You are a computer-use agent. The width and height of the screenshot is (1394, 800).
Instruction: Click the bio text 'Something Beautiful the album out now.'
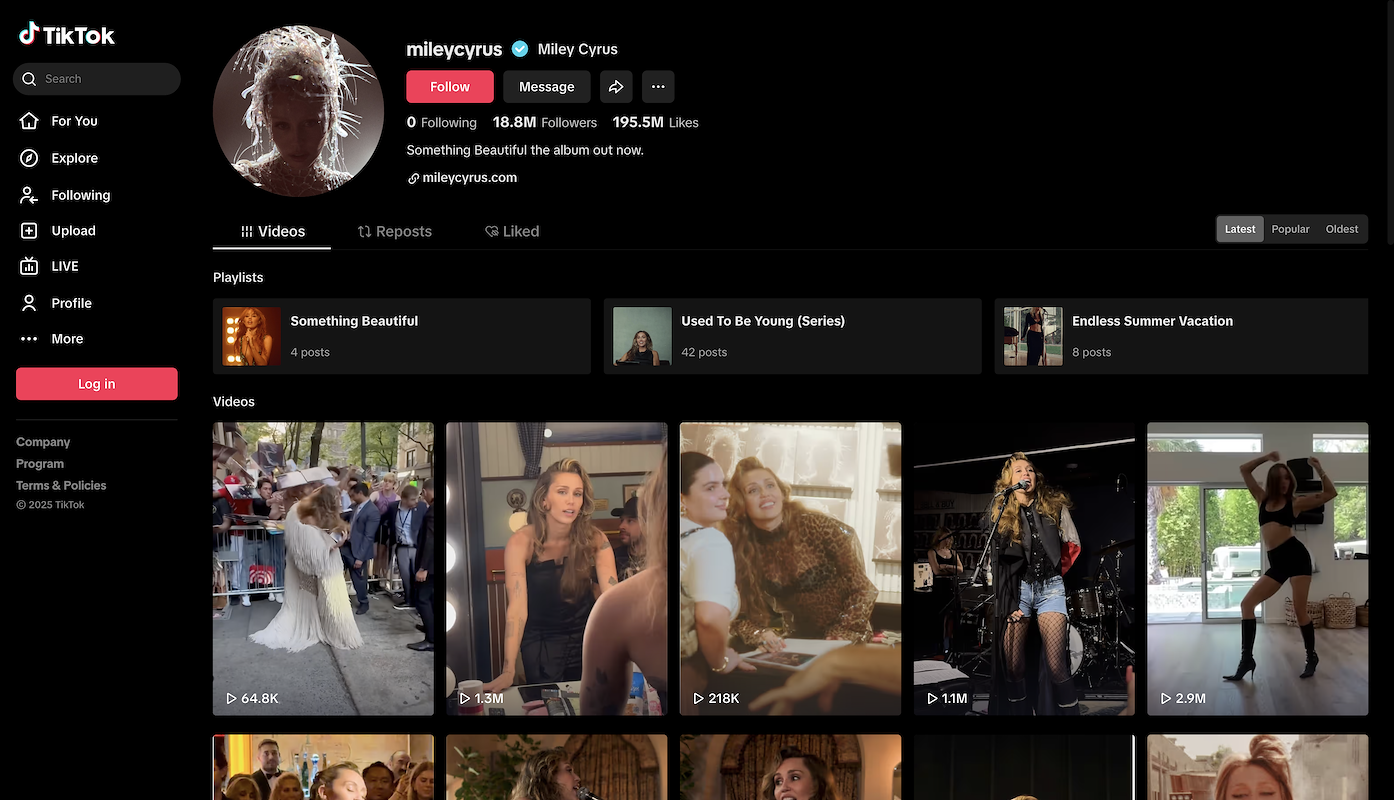(x=525, y=150)
